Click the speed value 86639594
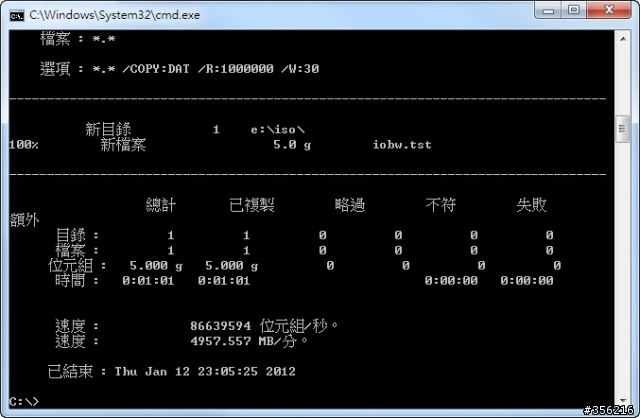This screenshot has width=640, height=418. coord(220,326)
